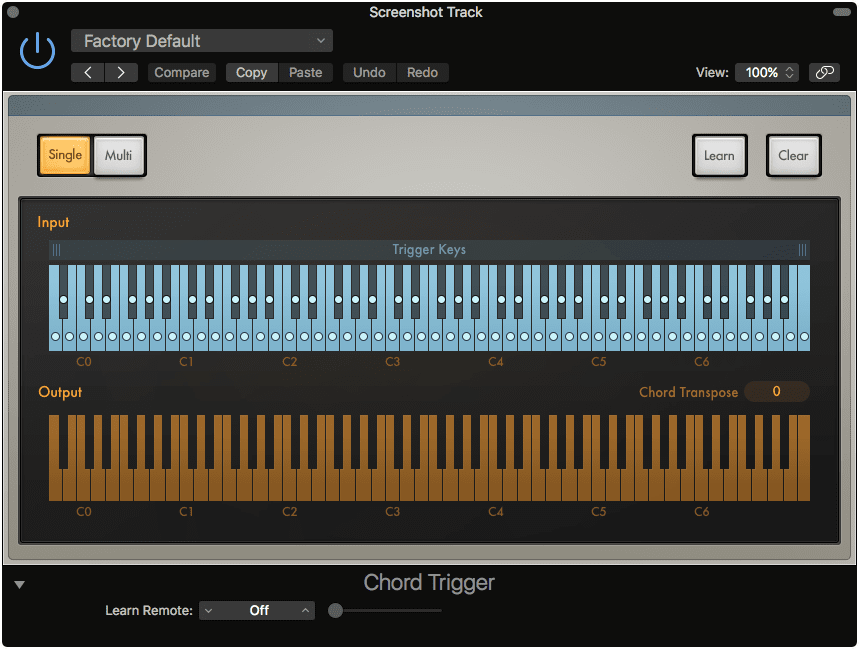Click the Chord Transpose value field
The height and width of the screenshot is (649, 859).
[x=777, y=391]
